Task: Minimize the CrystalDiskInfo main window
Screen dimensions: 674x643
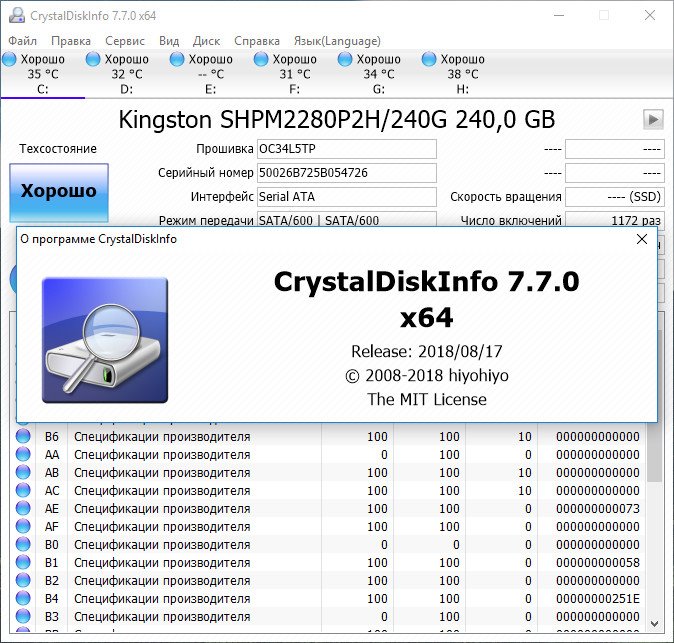Action: click(x=559, y=15)
